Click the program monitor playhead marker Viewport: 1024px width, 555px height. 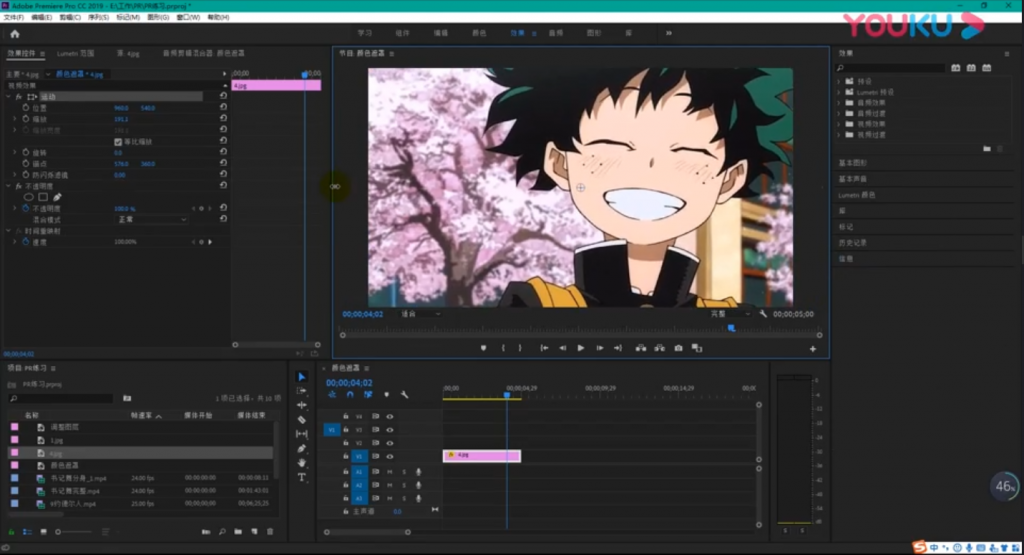(731, 328)
